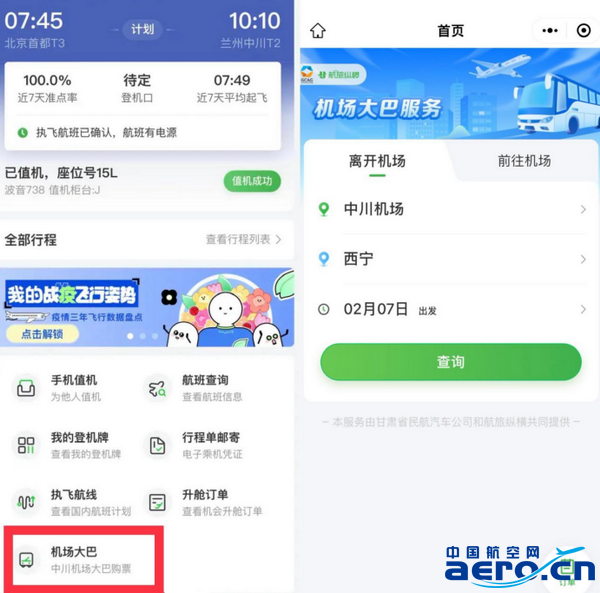
Task: Open 航班查询 flight search icon
Action: point(157,388)
